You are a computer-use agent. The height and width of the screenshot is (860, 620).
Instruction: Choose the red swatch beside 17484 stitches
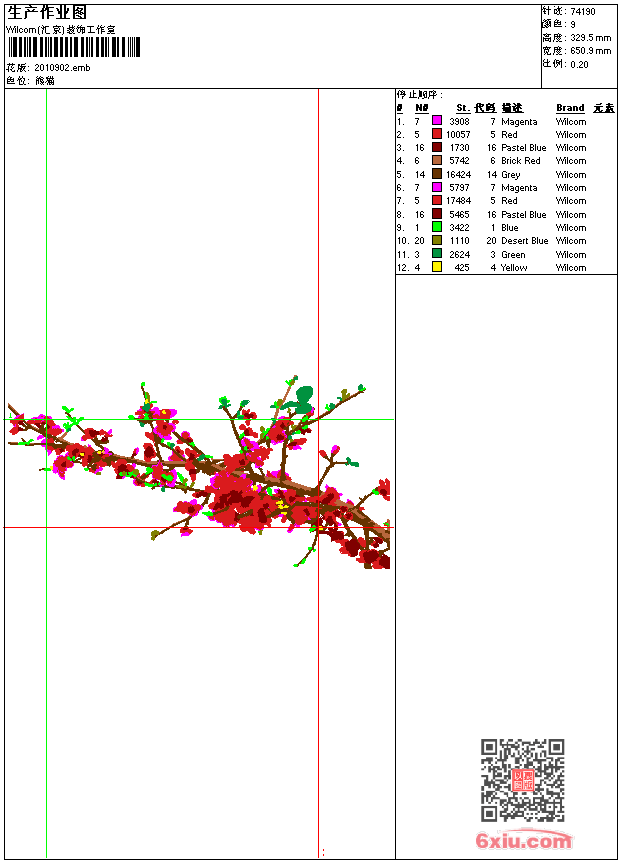pyautogui.click(x=437, y=200)
